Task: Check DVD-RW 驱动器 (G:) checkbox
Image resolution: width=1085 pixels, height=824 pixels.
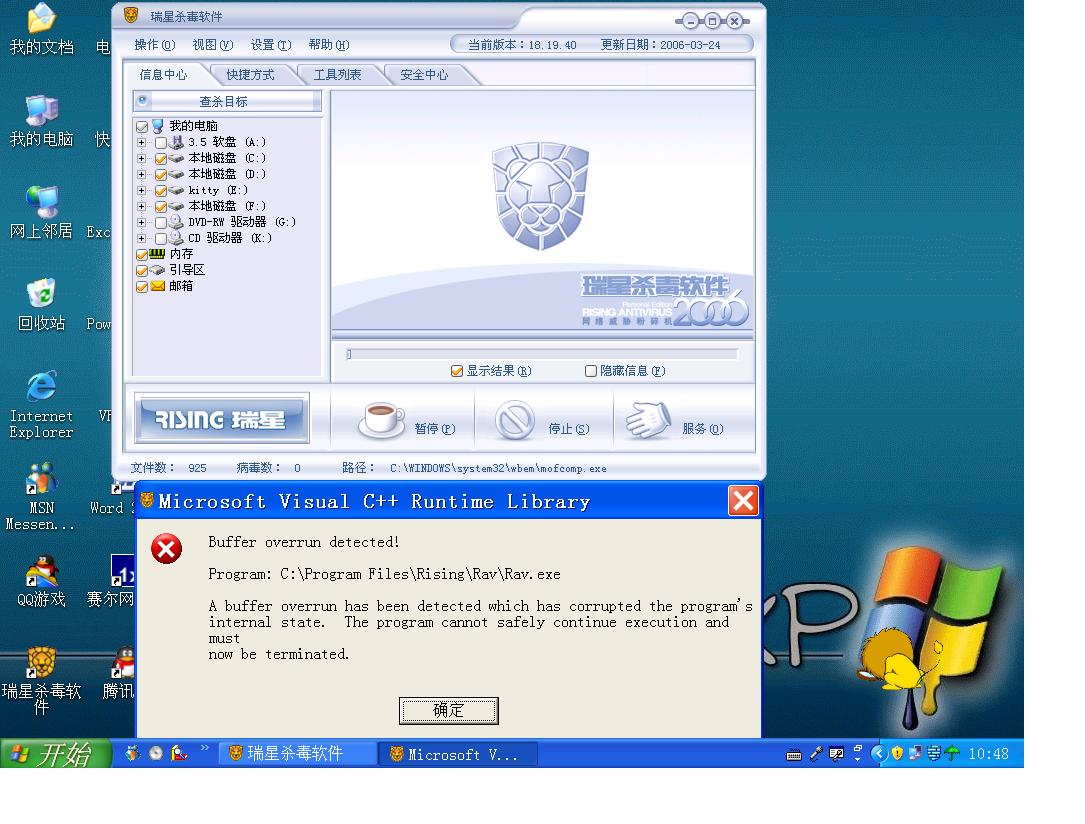Action: click(161, 223)
